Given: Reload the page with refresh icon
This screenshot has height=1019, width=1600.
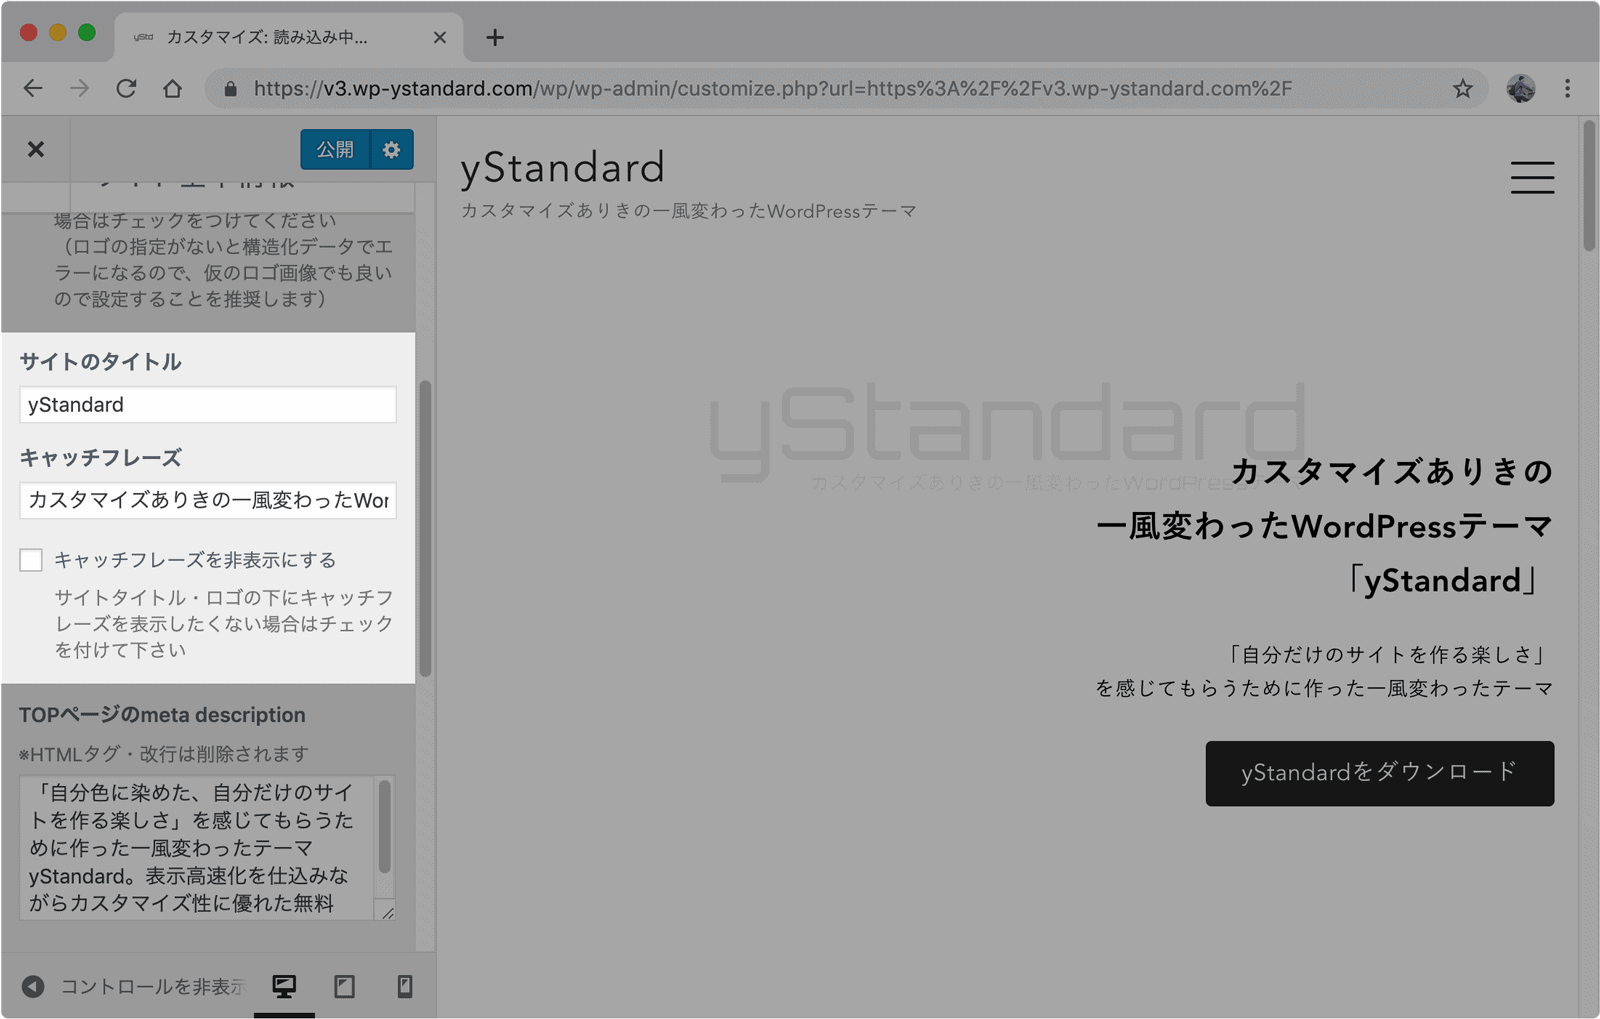Looking at the screenshot, I should [x=126, y=88].
